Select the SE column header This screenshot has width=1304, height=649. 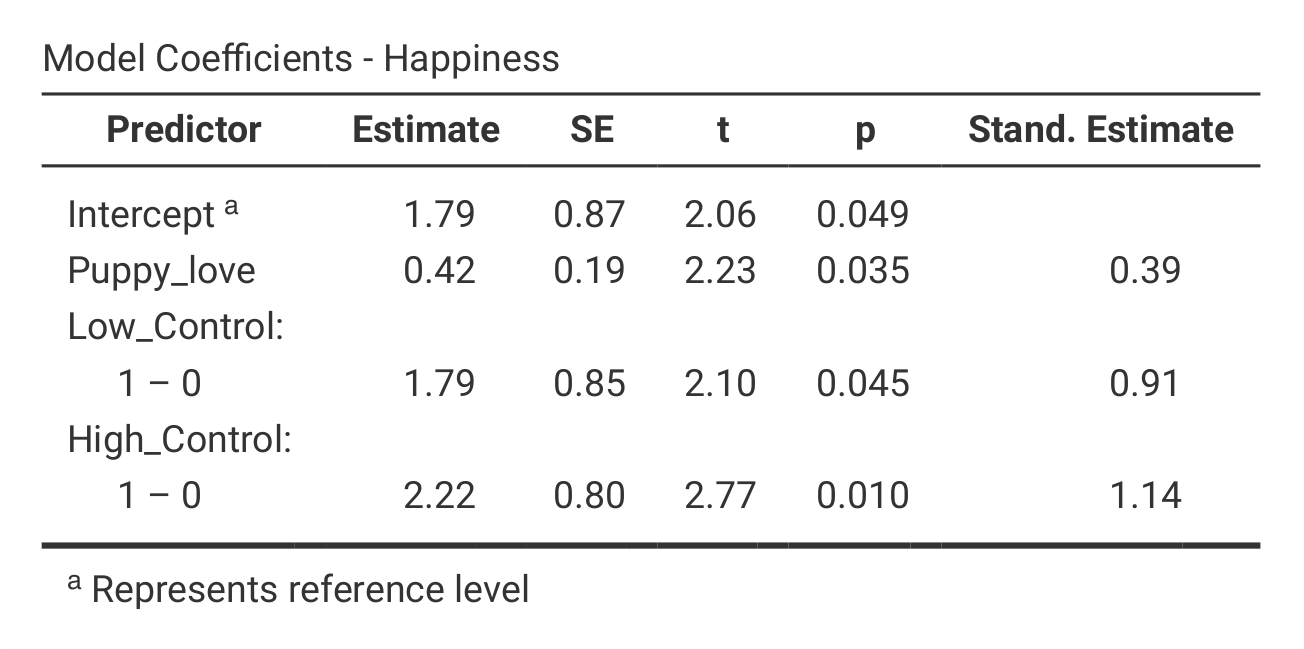[590, 130]
